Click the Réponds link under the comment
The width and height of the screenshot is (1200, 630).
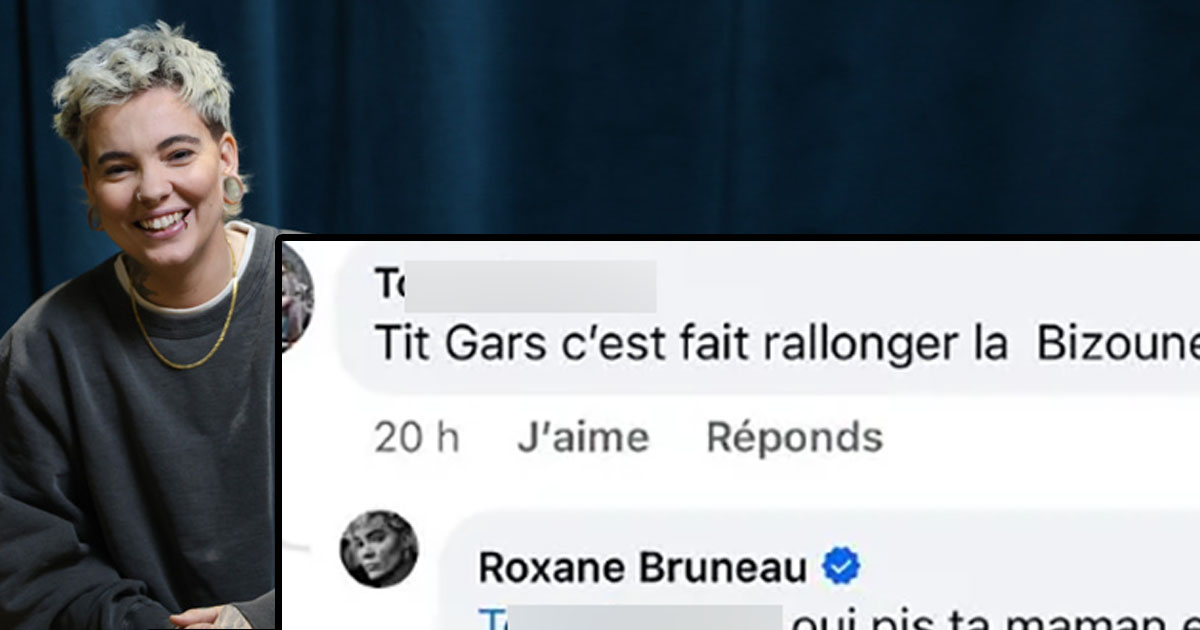(x=794, y=437)
